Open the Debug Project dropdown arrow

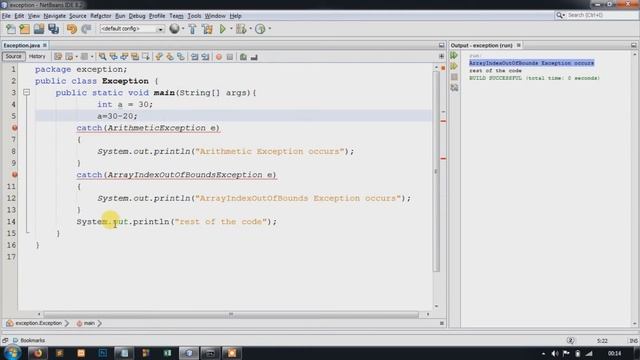pyautogui.click(x=250, y=29)
